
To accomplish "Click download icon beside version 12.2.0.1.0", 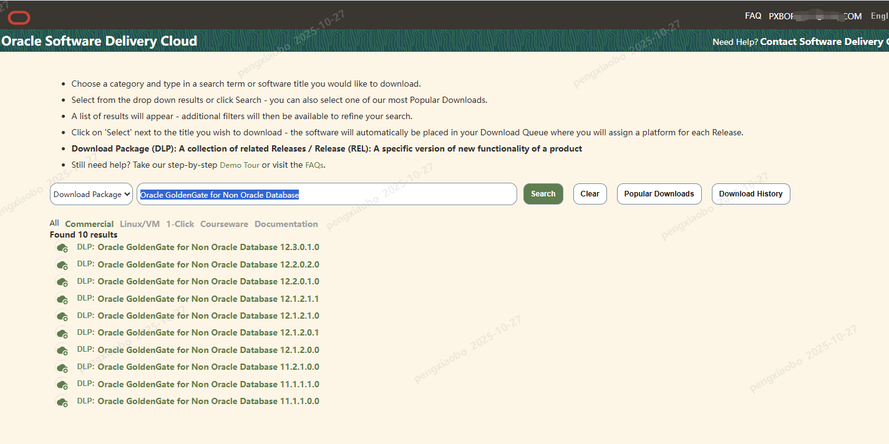I will [x=62, y=282].
